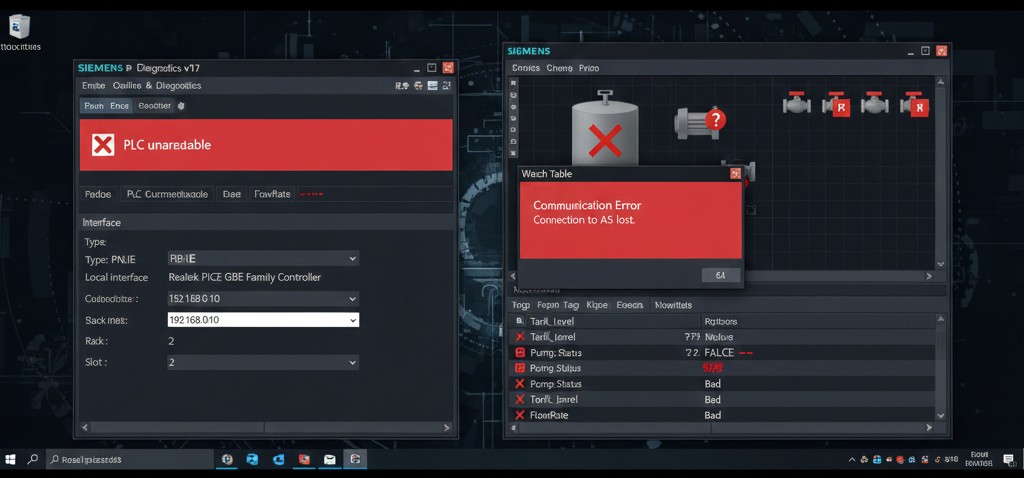
Task: Open the Sack met dropdown arrow
Action: coord(353,320)
